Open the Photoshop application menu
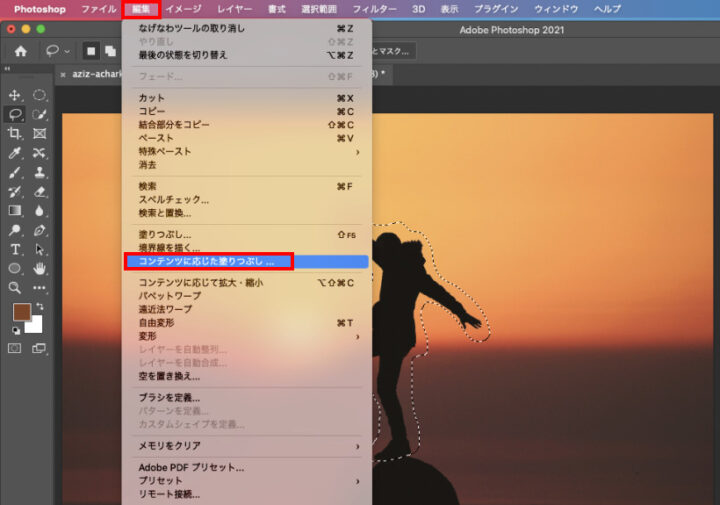The image size is (720, 505). (40, 9)
